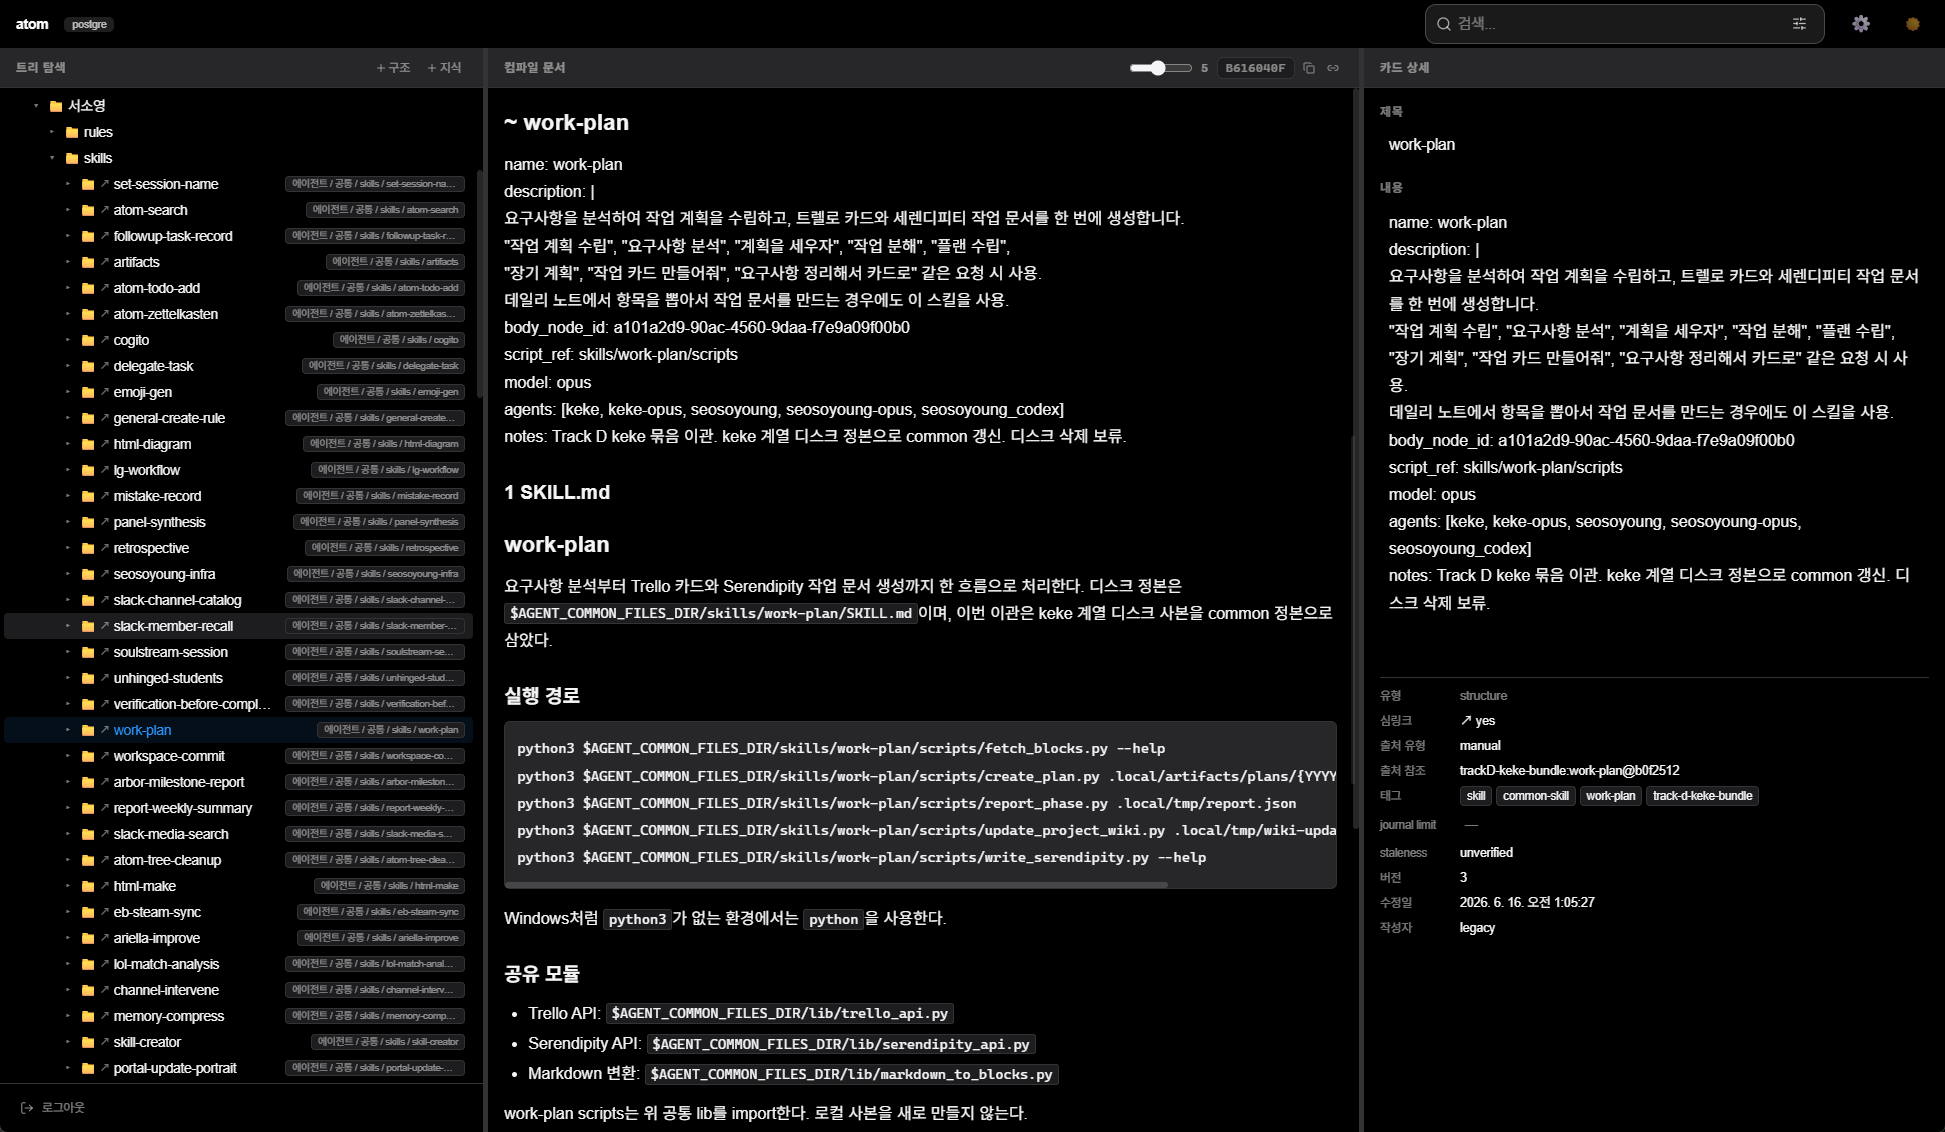Select the slack-channel-catalog tree item
This screenshot has width=1945, height=1132.
coord(238,600)
